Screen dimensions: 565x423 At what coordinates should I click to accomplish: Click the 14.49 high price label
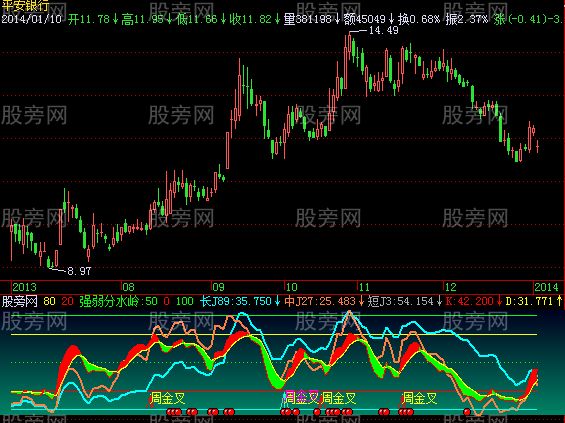click(x=384, y=30)
